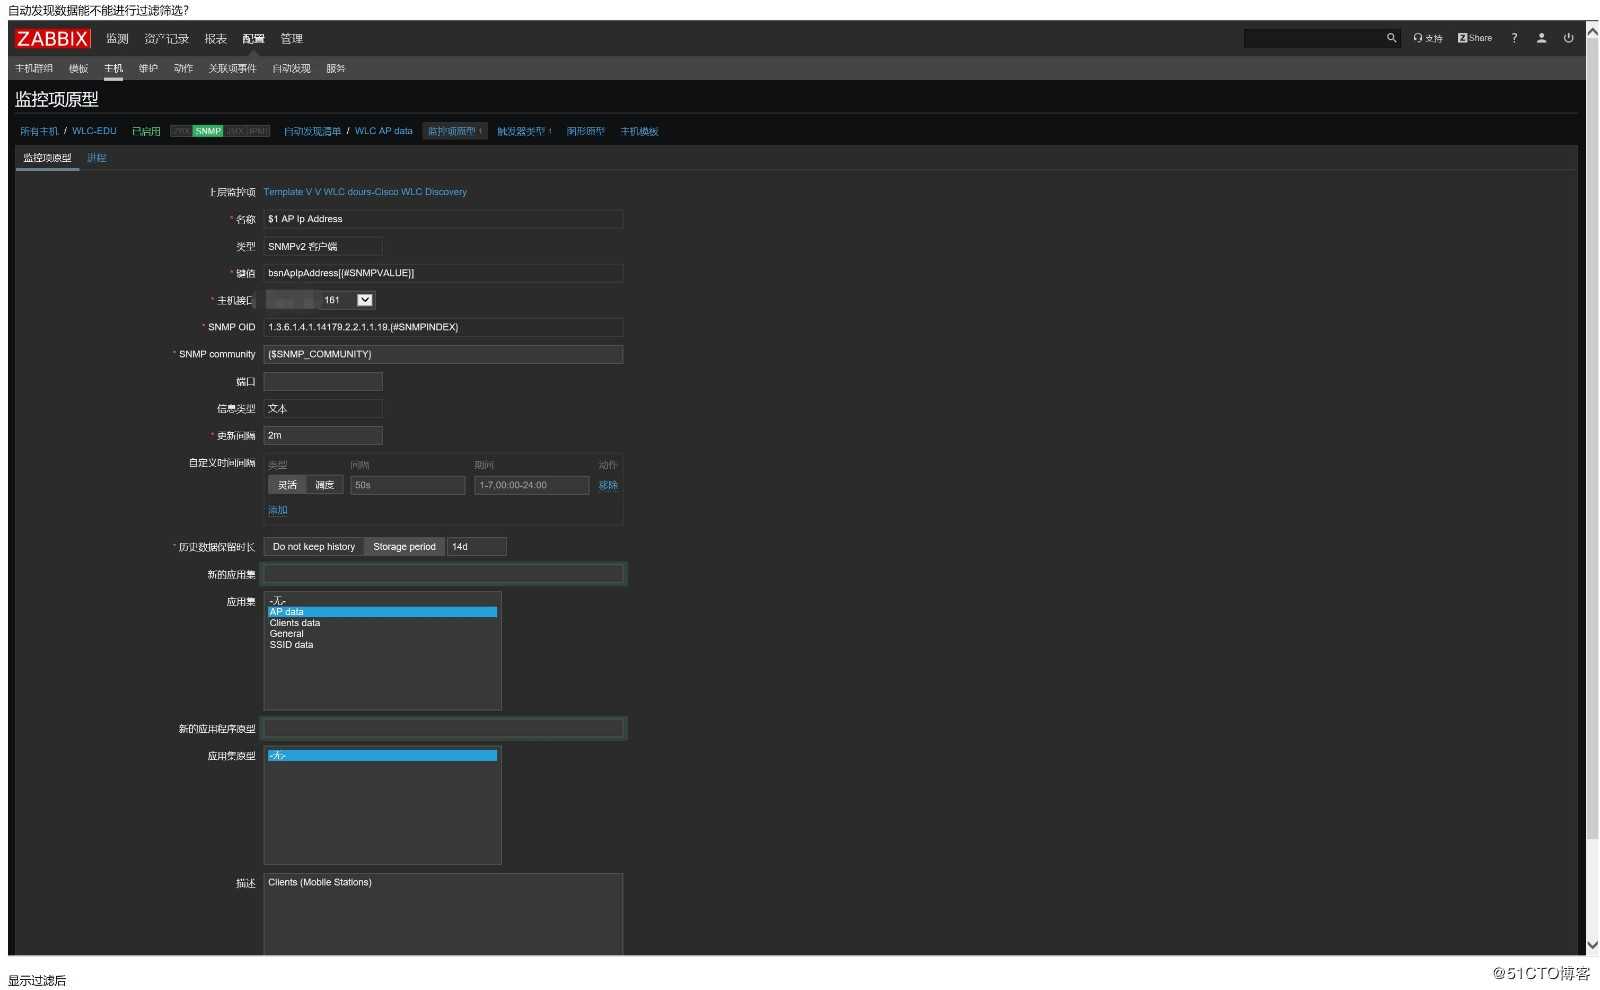Go to 关联项事件 submenu

pyautogui.click(x=232, y=69)
